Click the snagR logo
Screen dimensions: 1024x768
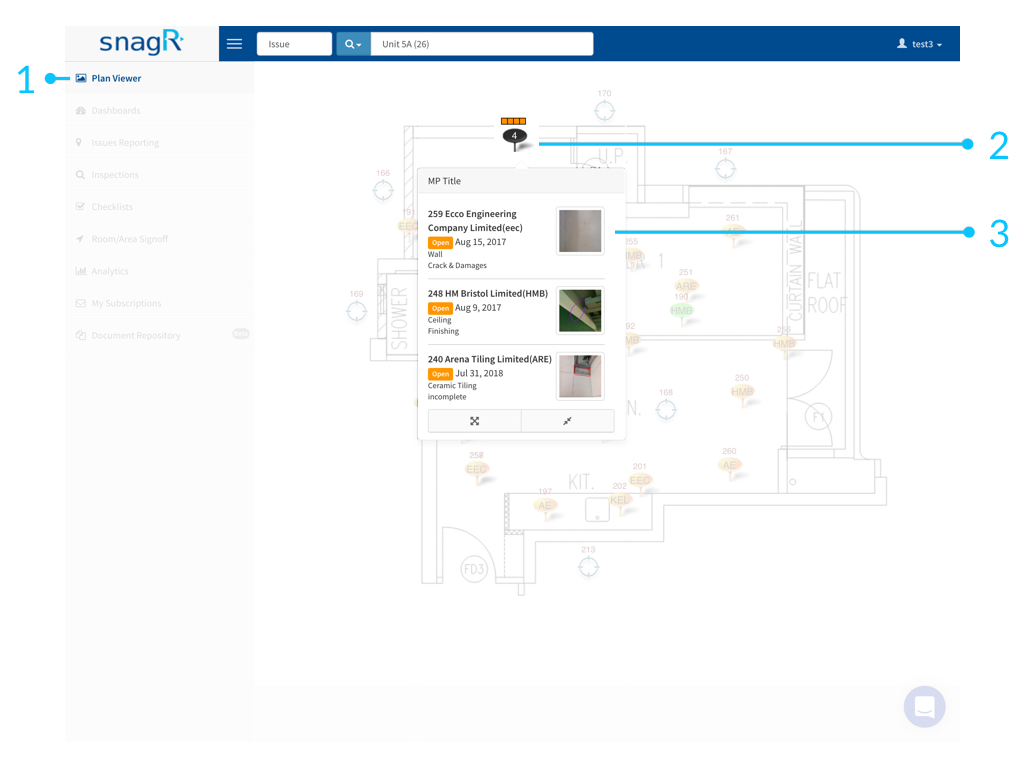[142, 42]
